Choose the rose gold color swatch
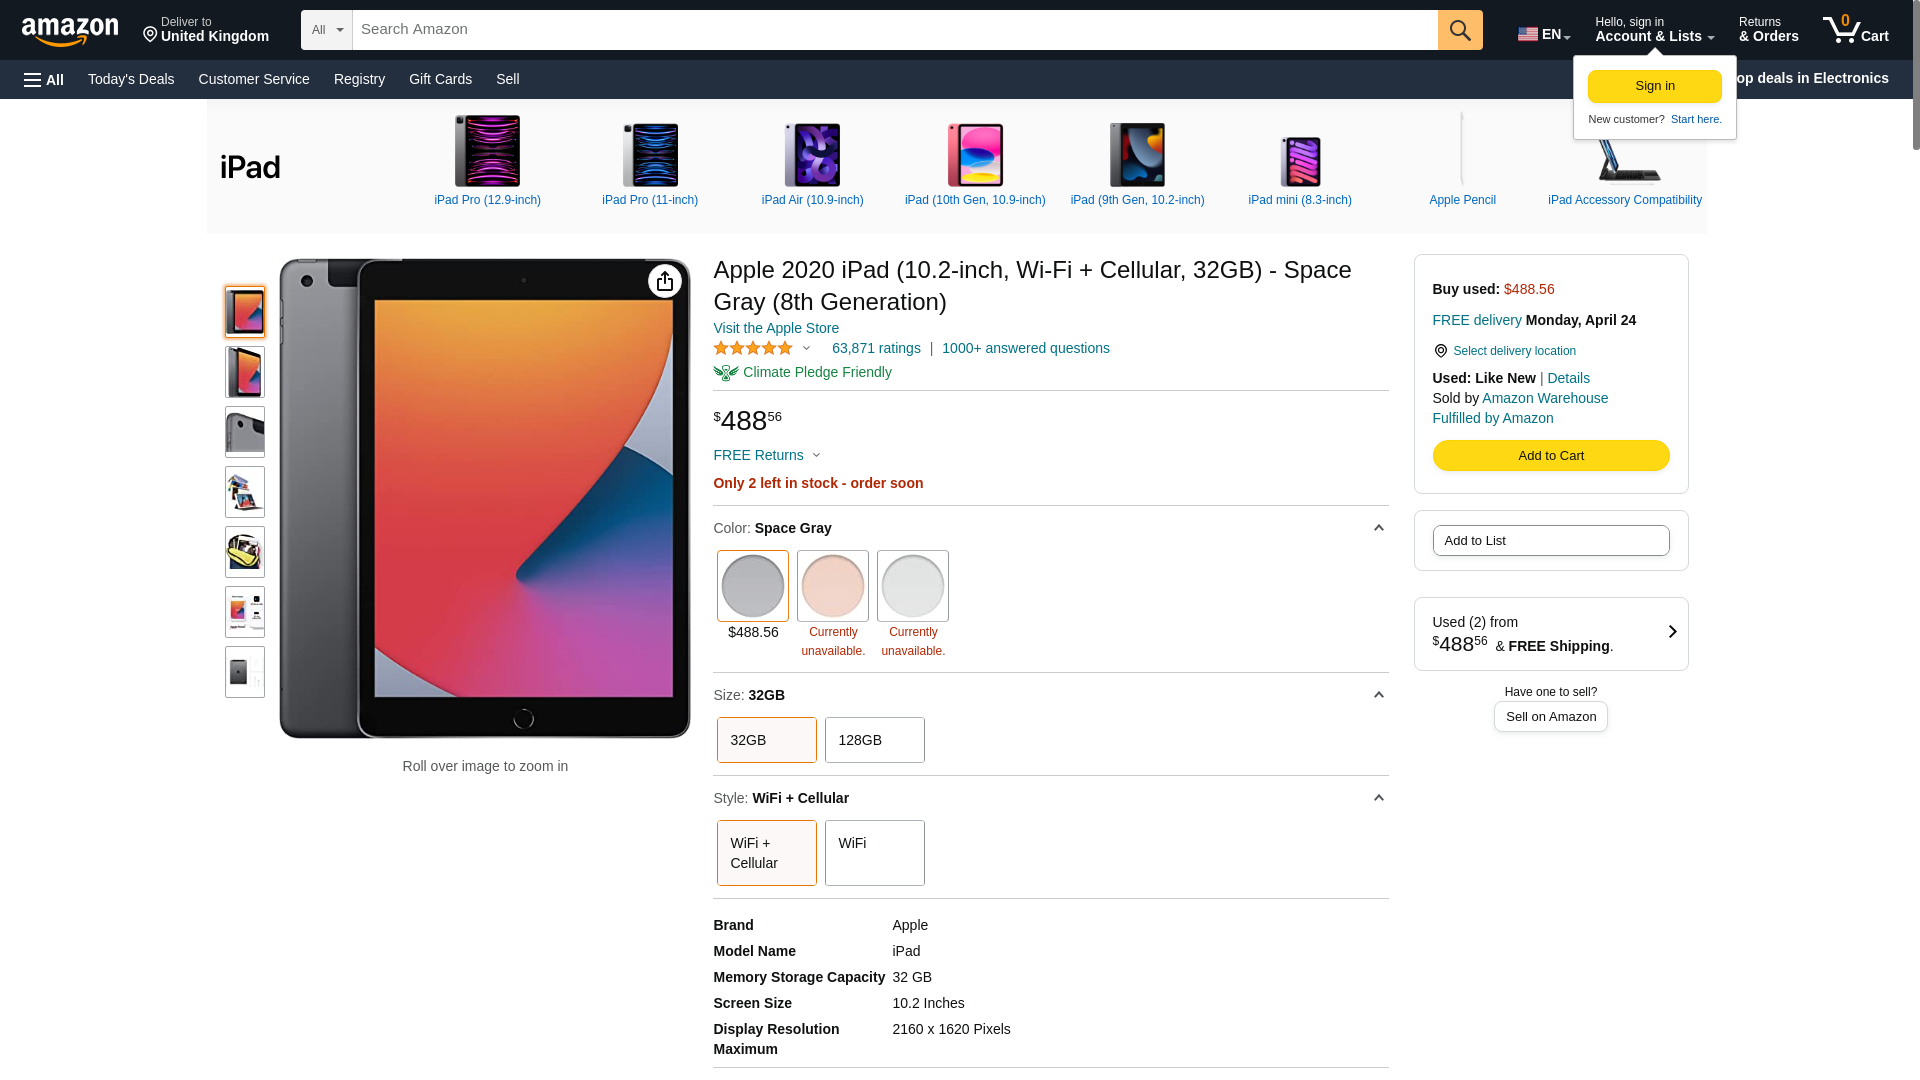The width and height of the screenshot is (1920, 1080). pyautogui.click(x=833, y=586)
